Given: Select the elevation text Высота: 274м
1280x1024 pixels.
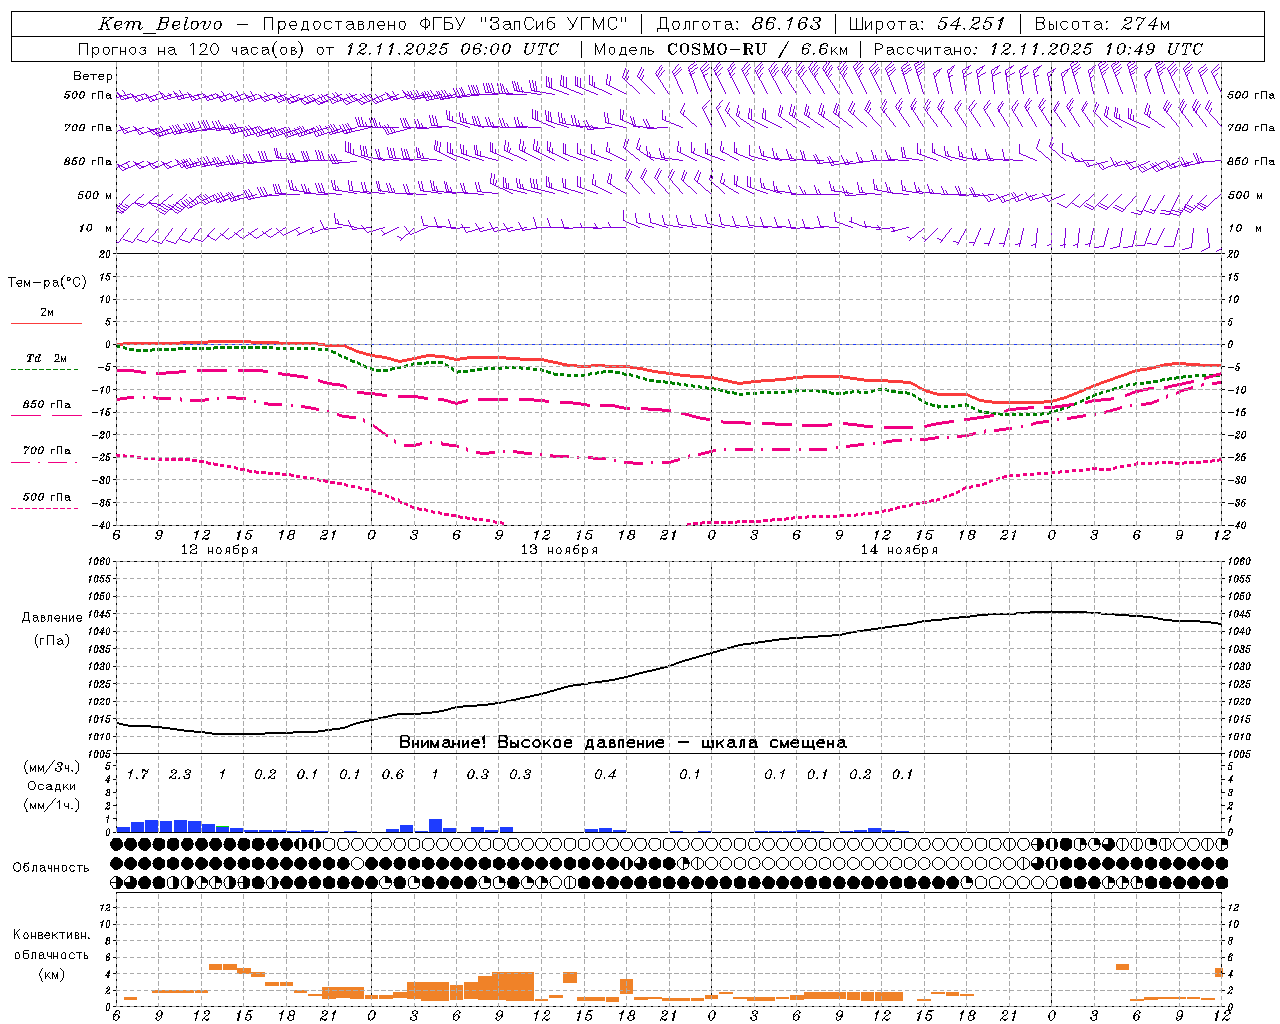Looking at the screenshot, I should tap(1101, 24).
